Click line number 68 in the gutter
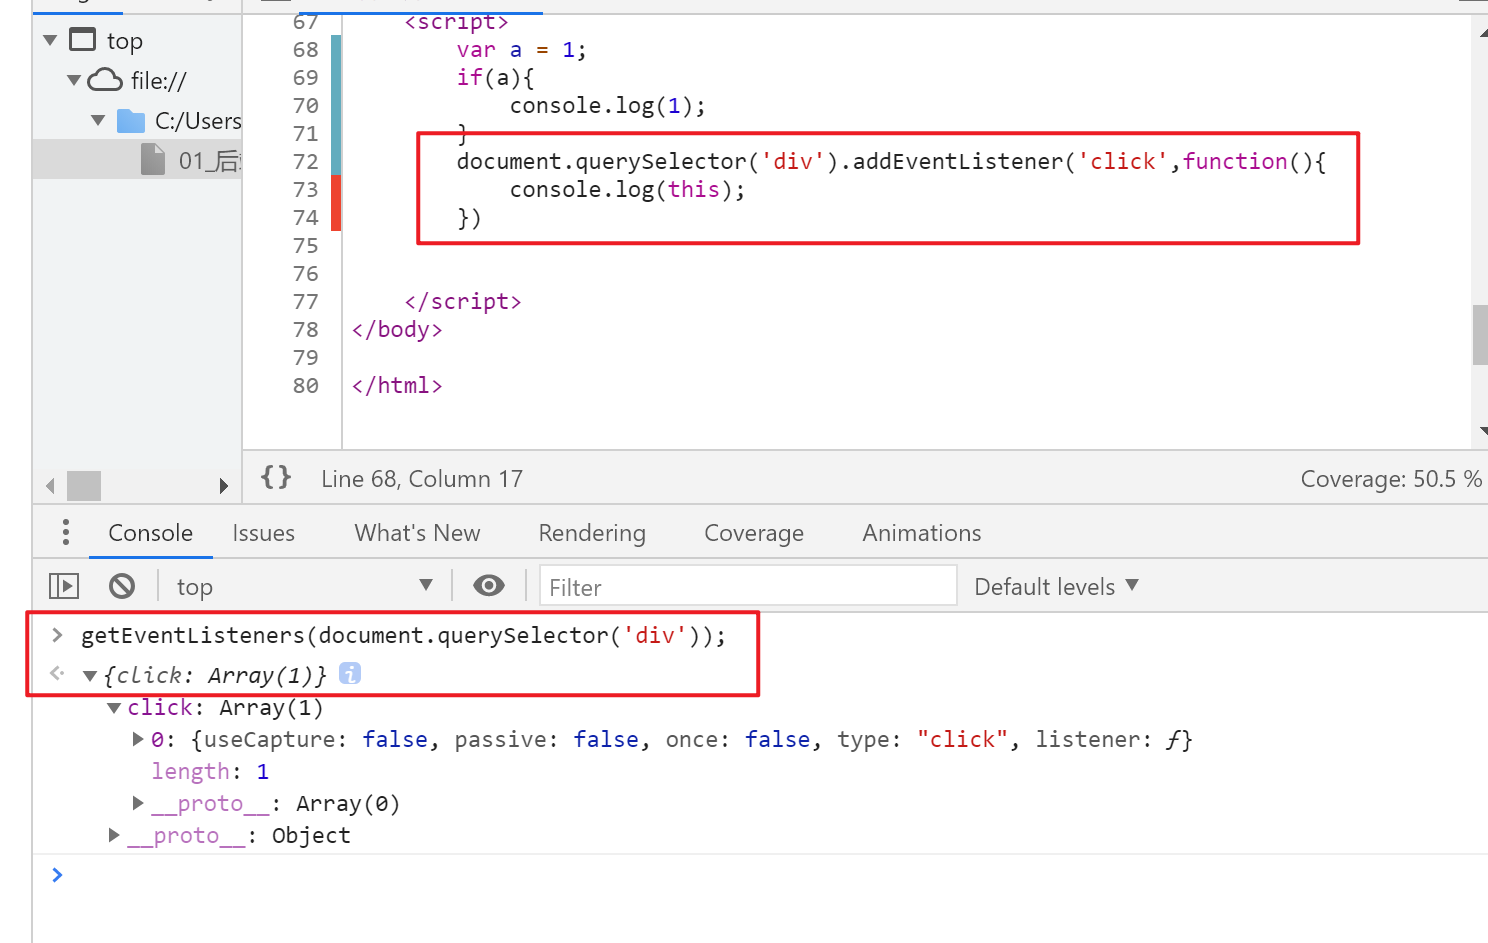The width and height of the screenshot is (1488, 943). [305, 49]
